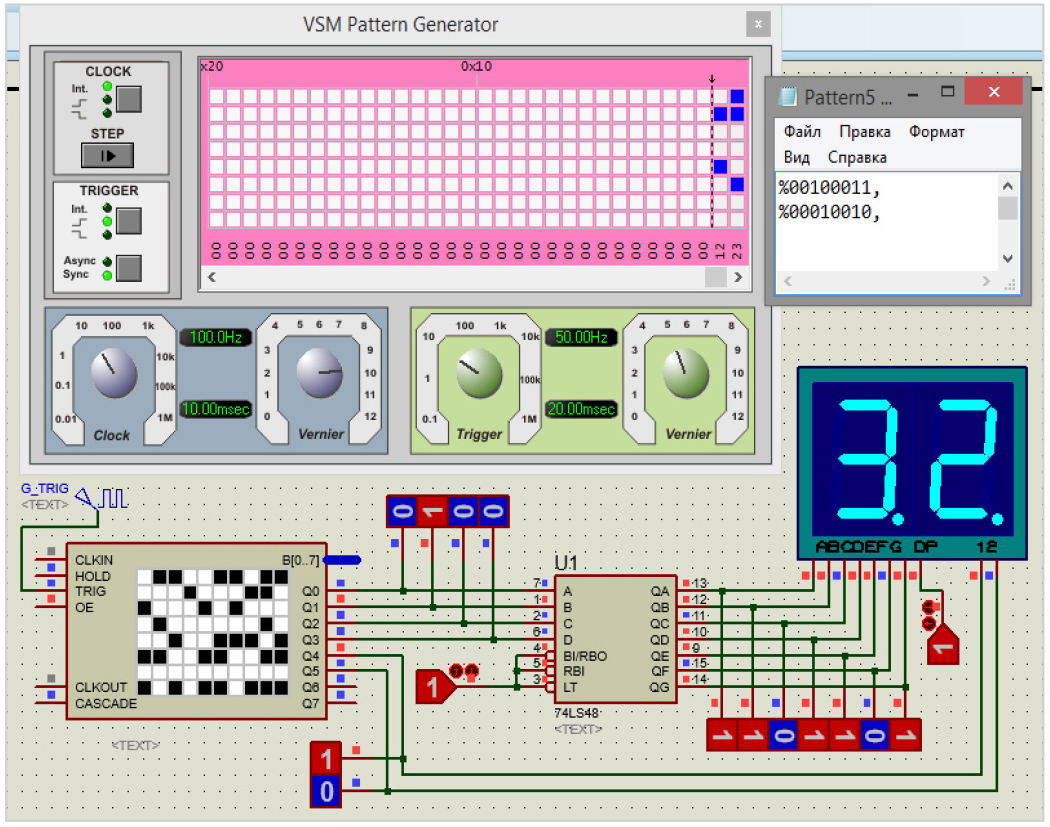
Task: Toggle second-row blue cell in column 23
Action: click(737, 114)
